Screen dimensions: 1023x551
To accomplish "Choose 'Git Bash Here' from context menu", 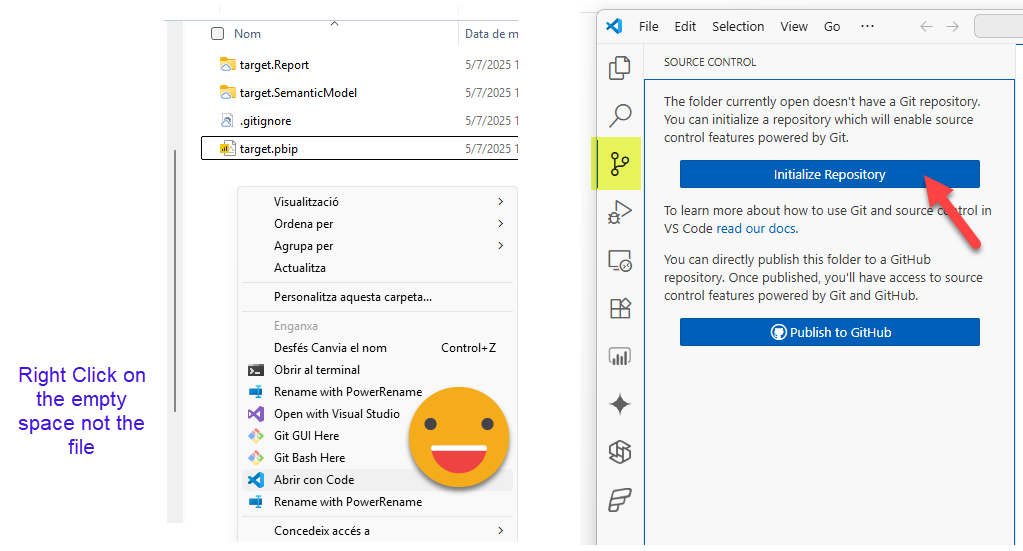I will pos(309,458).
